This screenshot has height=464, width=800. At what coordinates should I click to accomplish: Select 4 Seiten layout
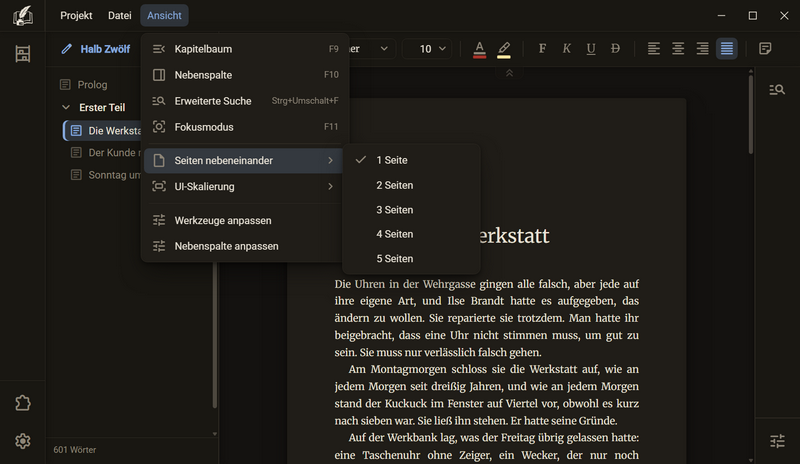tap(411, 234)
